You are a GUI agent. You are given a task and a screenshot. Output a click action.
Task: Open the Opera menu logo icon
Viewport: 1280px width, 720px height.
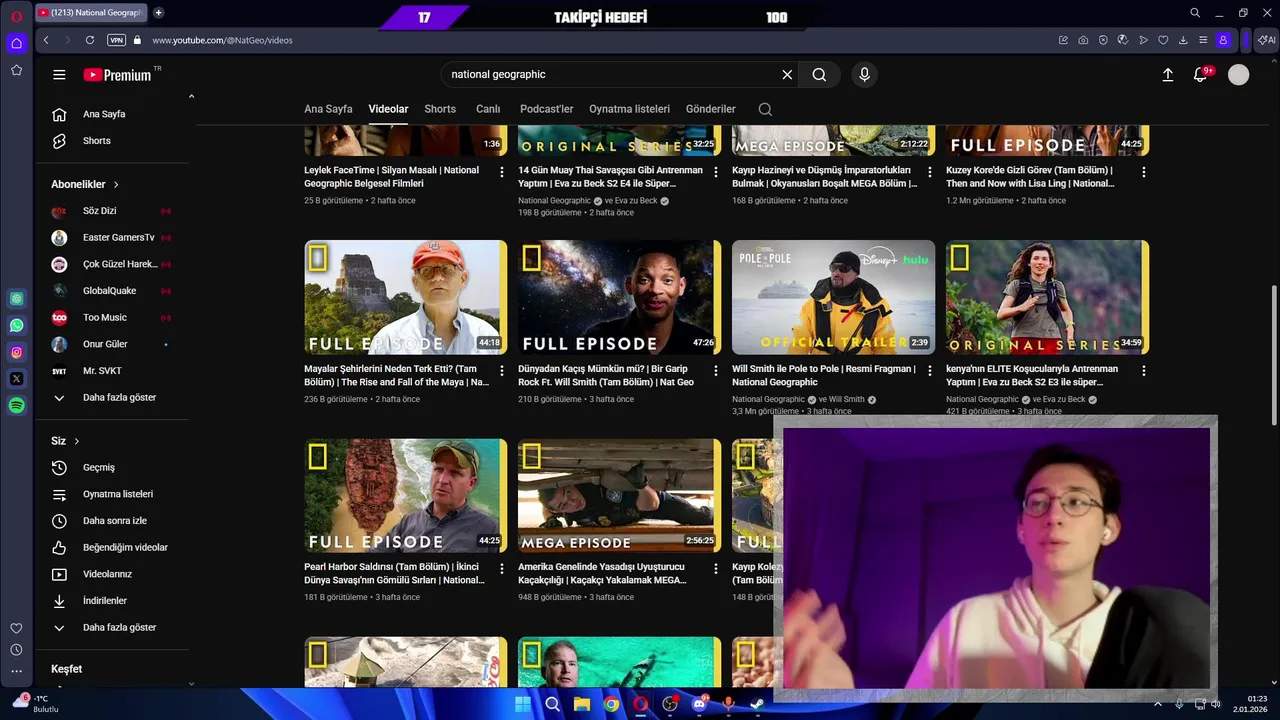(x=16, y=16)
